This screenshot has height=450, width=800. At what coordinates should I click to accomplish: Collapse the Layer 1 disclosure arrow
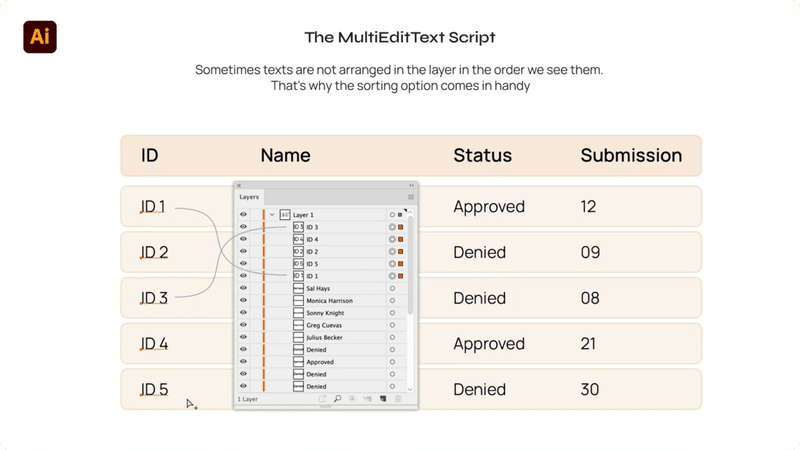coord(271,215)
